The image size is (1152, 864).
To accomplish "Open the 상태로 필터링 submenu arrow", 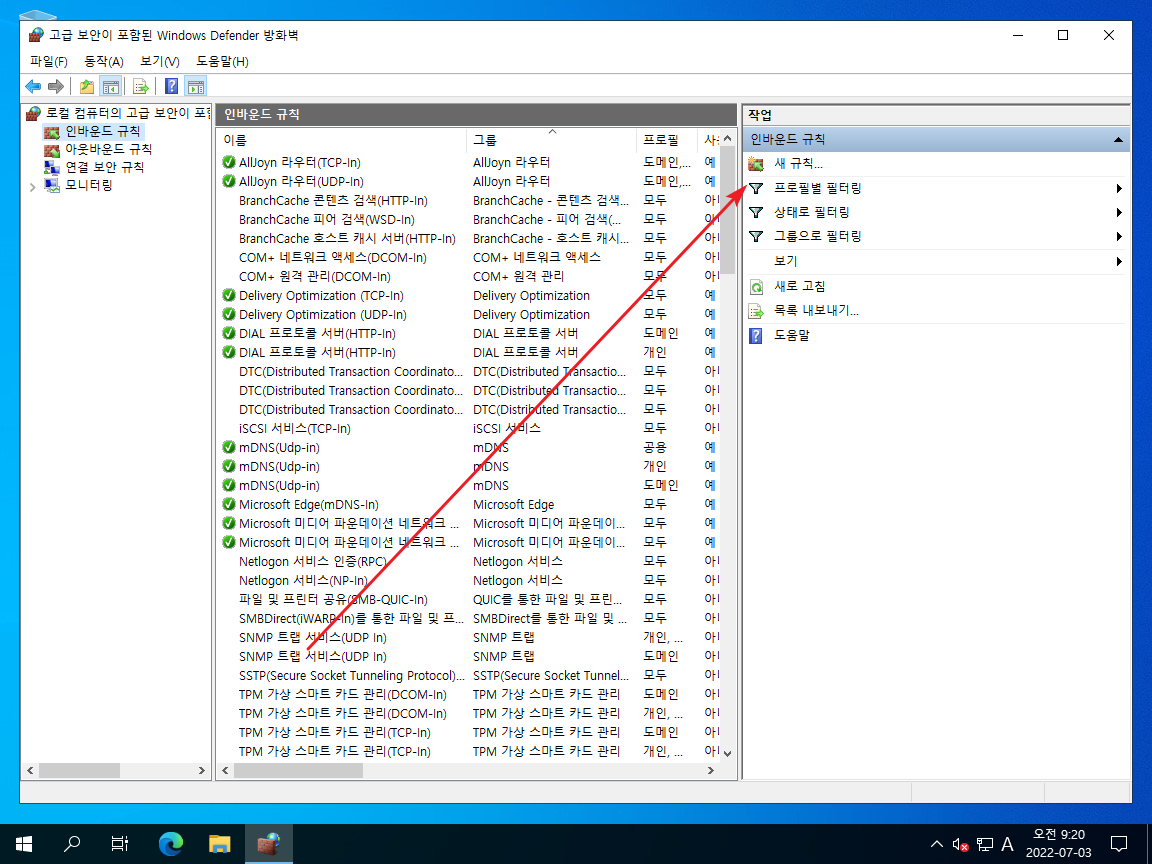I will (1119, 212).
